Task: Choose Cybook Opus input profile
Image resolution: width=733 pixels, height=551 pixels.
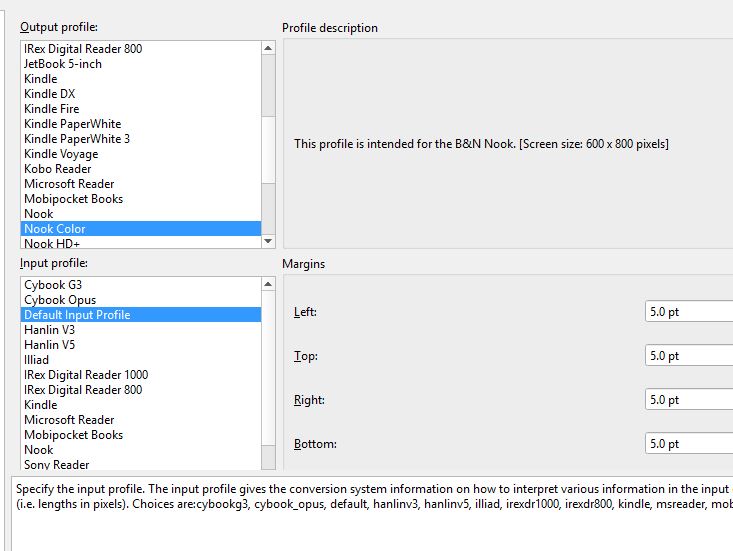Action: tap(60, 300)
